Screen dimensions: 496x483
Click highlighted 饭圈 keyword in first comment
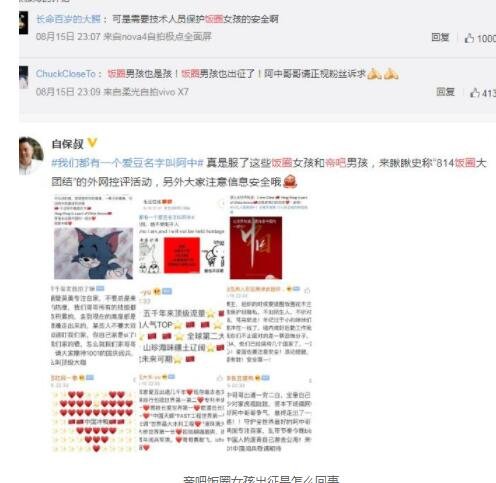214,19
